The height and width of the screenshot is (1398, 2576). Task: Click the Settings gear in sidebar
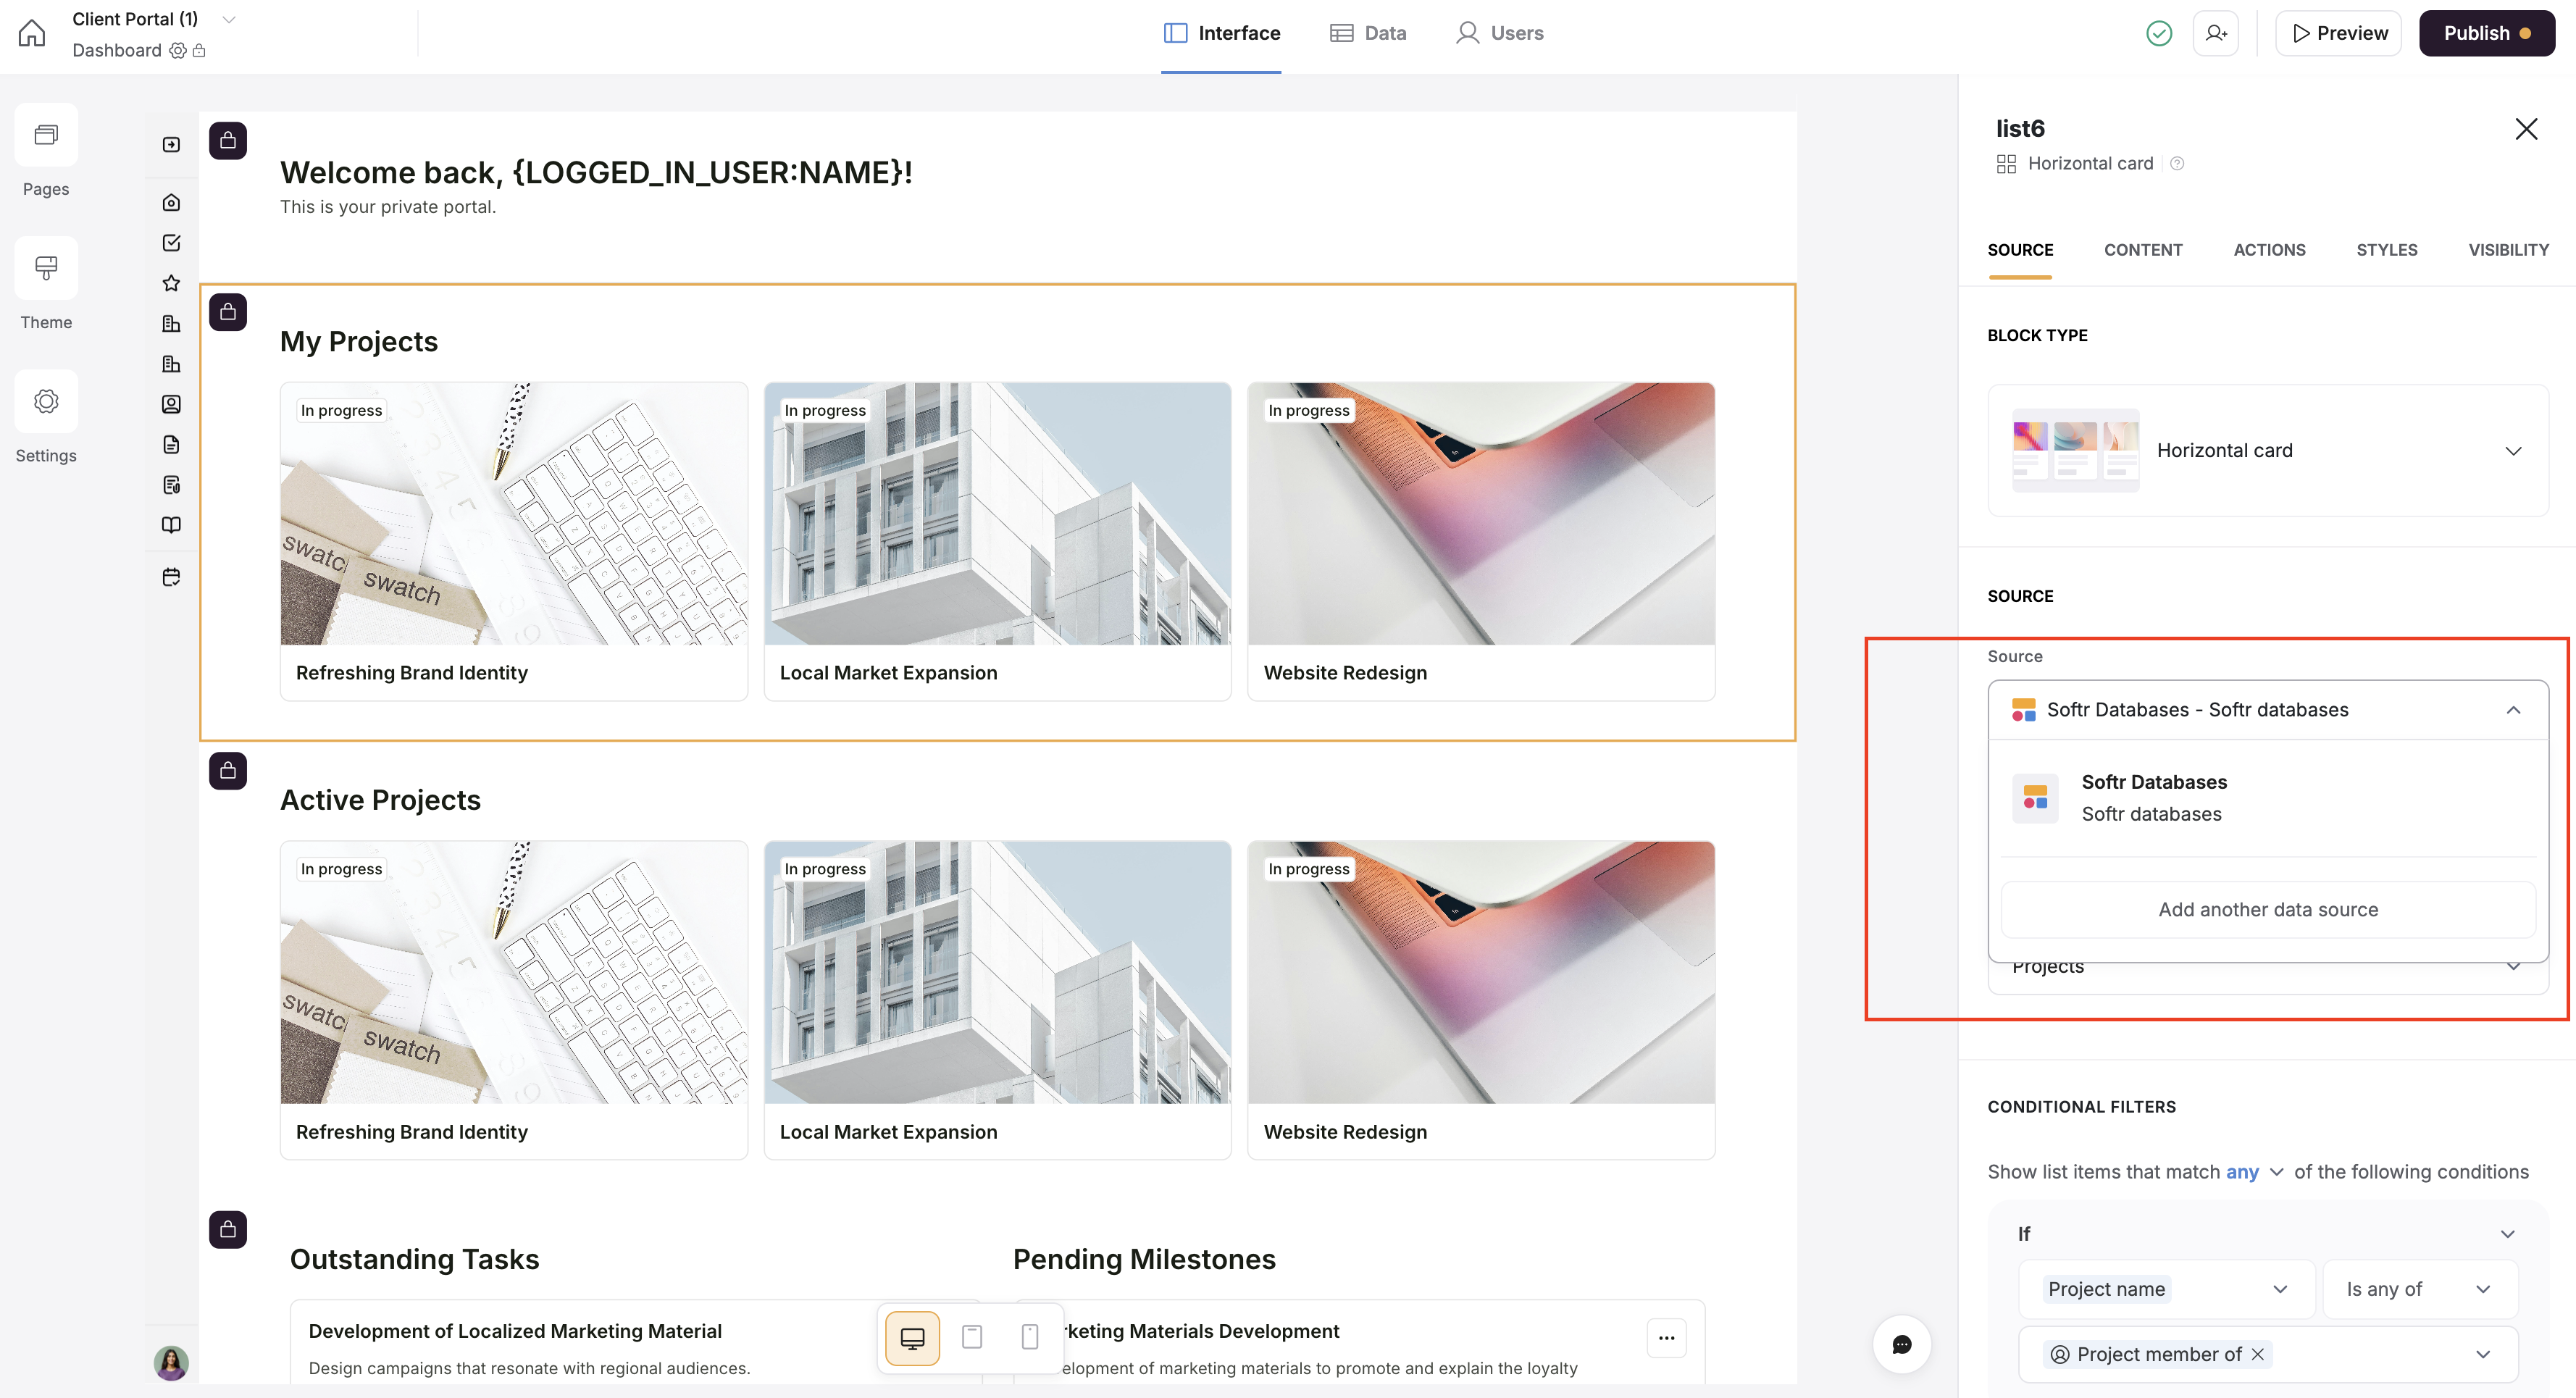[x=46, y=401]
